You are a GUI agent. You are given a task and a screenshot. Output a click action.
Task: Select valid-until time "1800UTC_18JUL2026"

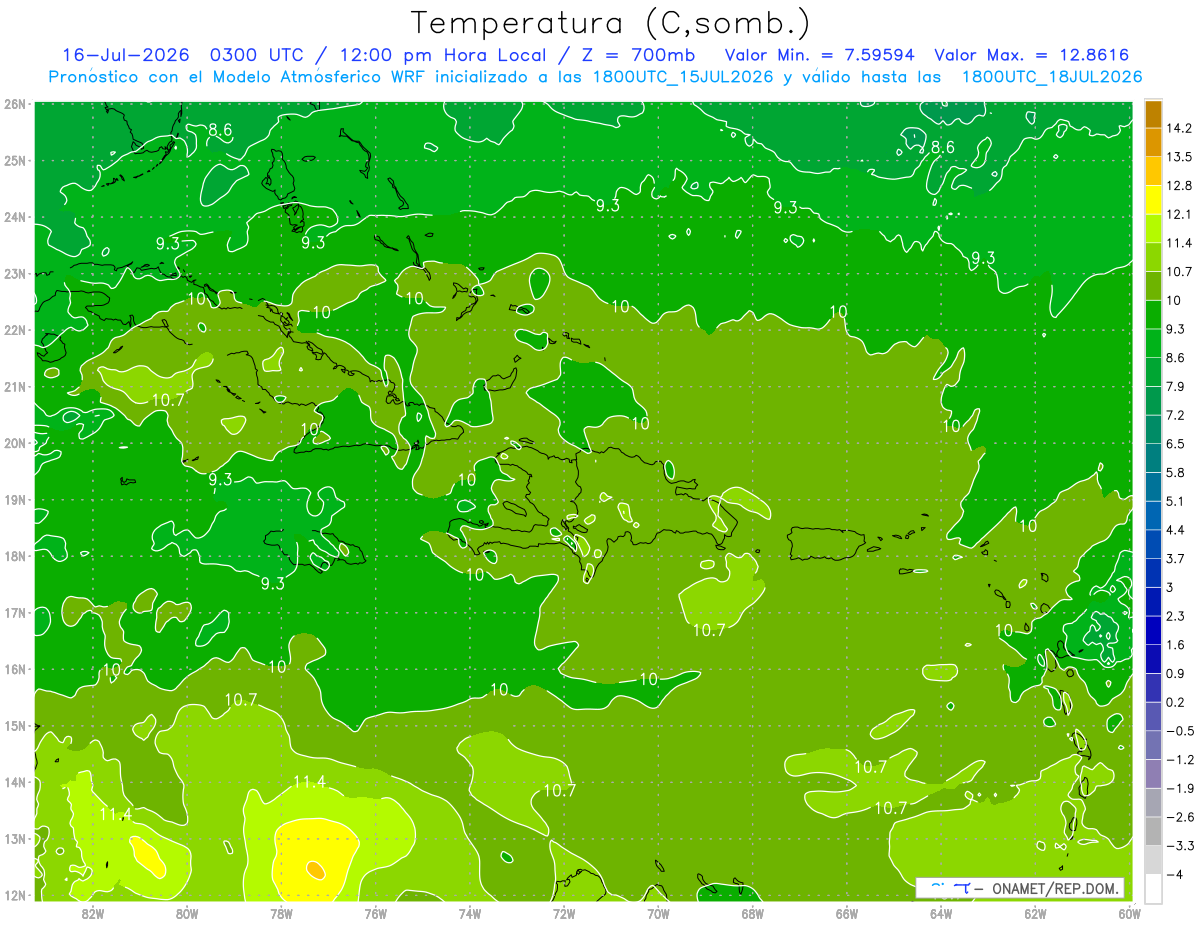[x=1052, y=76]
